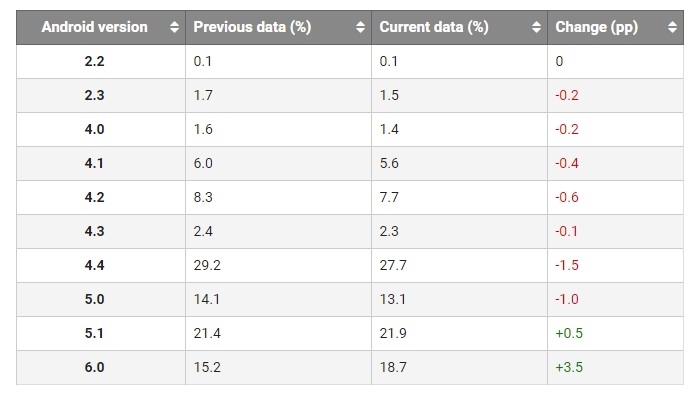Select the version 4.4 row label
Screen dimensions: 688x397
(x=94, y=265)
